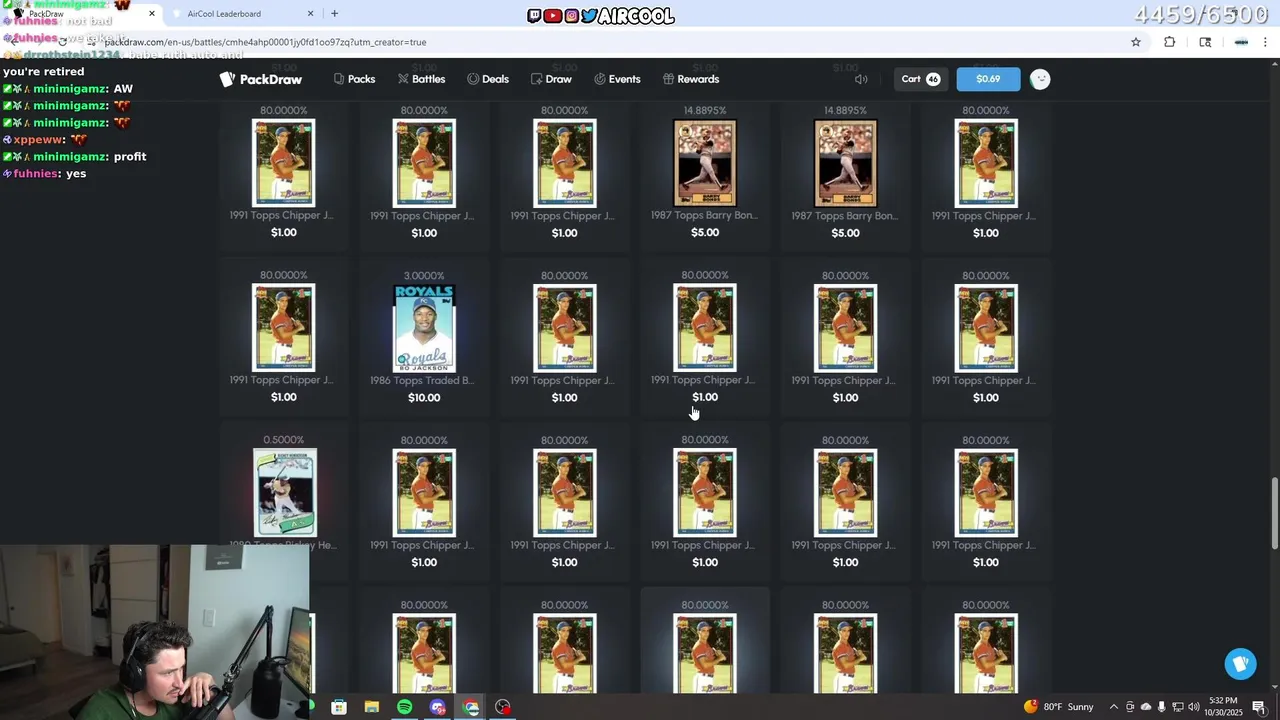
Task: Bookmark this page with the star icon
Action: (1136, 42)
